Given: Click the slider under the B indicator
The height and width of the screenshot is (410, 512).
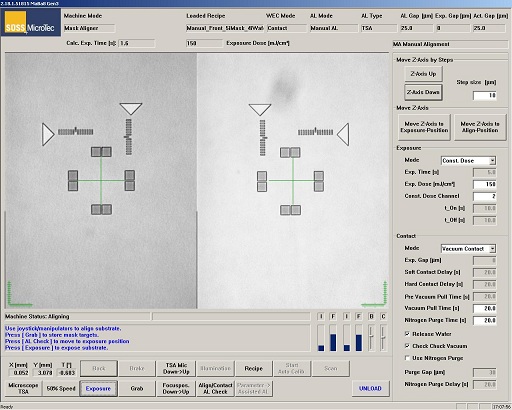Looking at the screenshot, I should coord(371,338).
